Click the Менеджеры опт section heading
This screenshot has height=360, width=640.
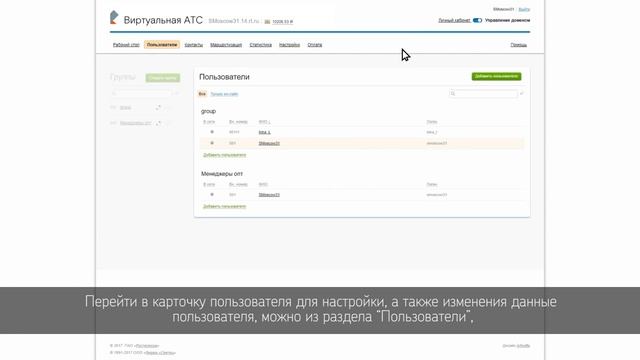(x=222, y=174)
